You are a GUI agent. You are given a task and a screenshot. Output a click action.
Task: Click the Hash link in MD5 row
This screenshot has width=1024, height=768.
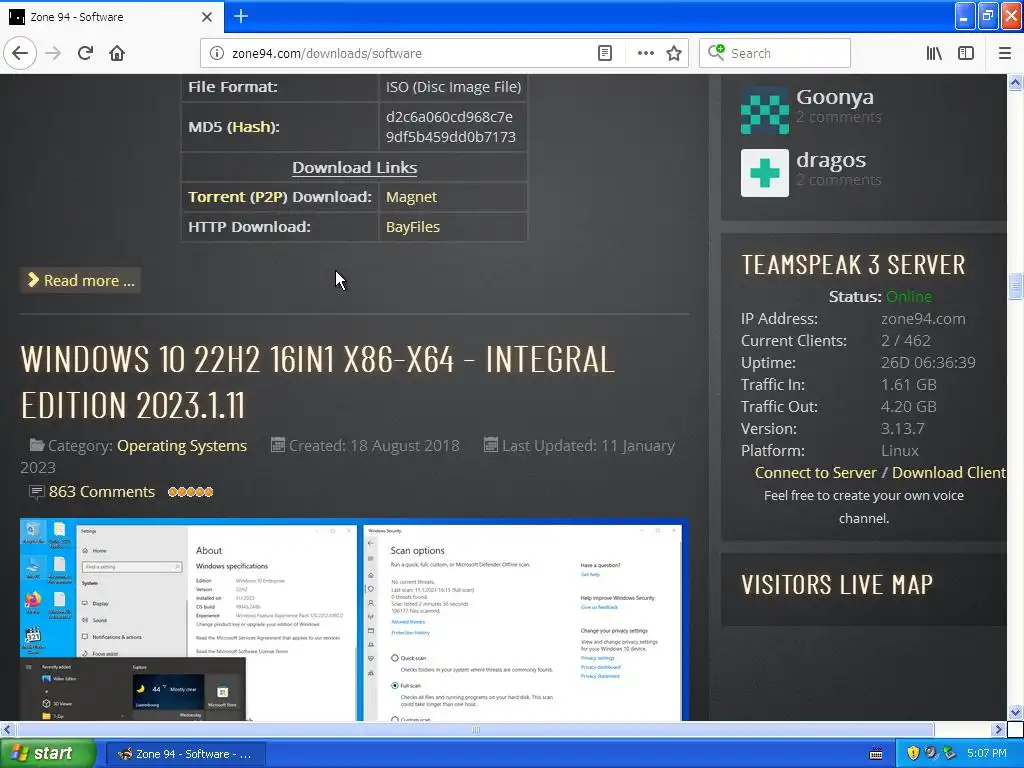pos(251,127)
